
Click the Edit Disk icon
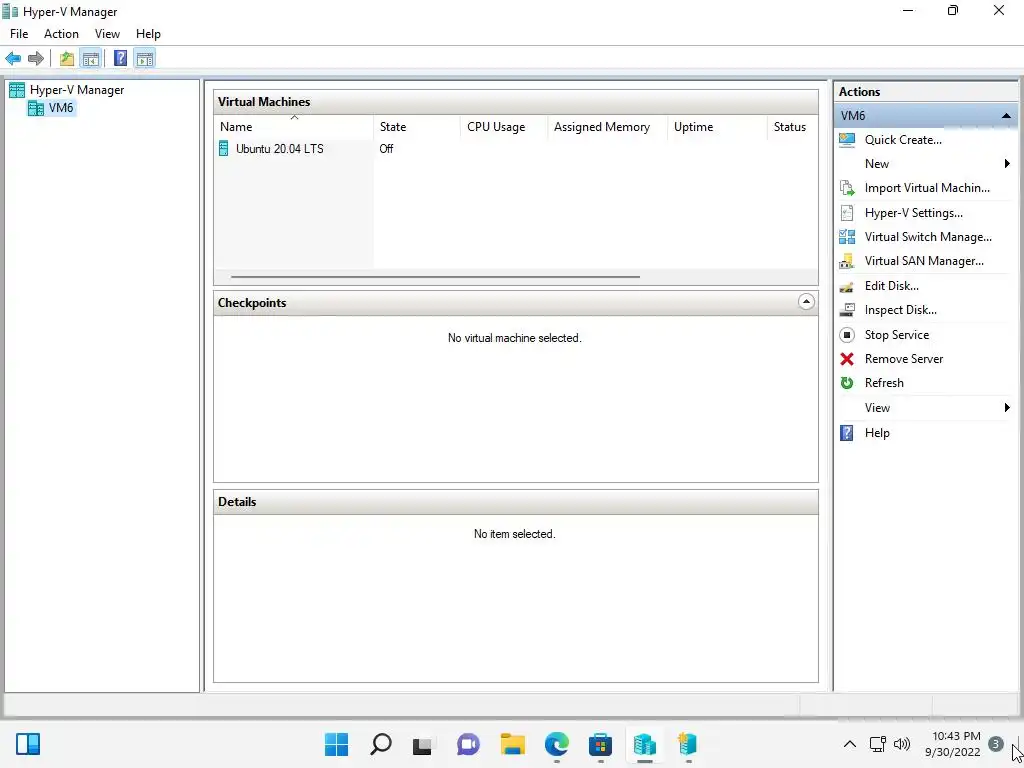[x=847, y=286]
